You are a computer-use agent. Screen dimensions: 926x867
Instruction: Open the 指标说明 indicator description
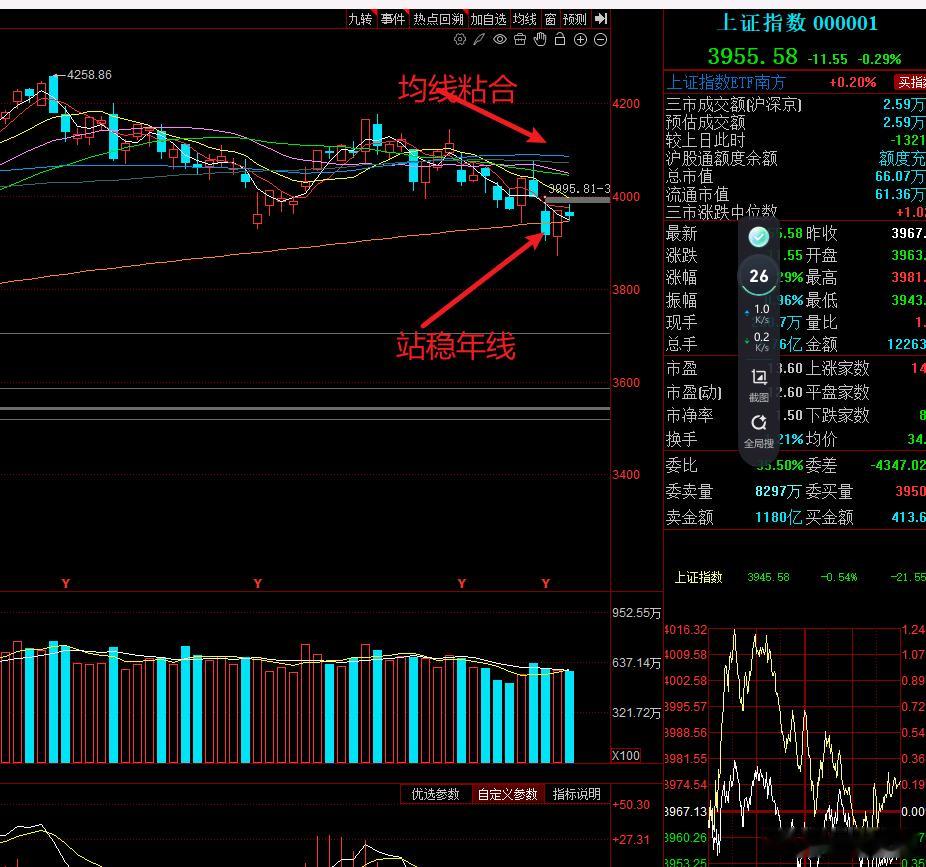[x=576, y=794]
